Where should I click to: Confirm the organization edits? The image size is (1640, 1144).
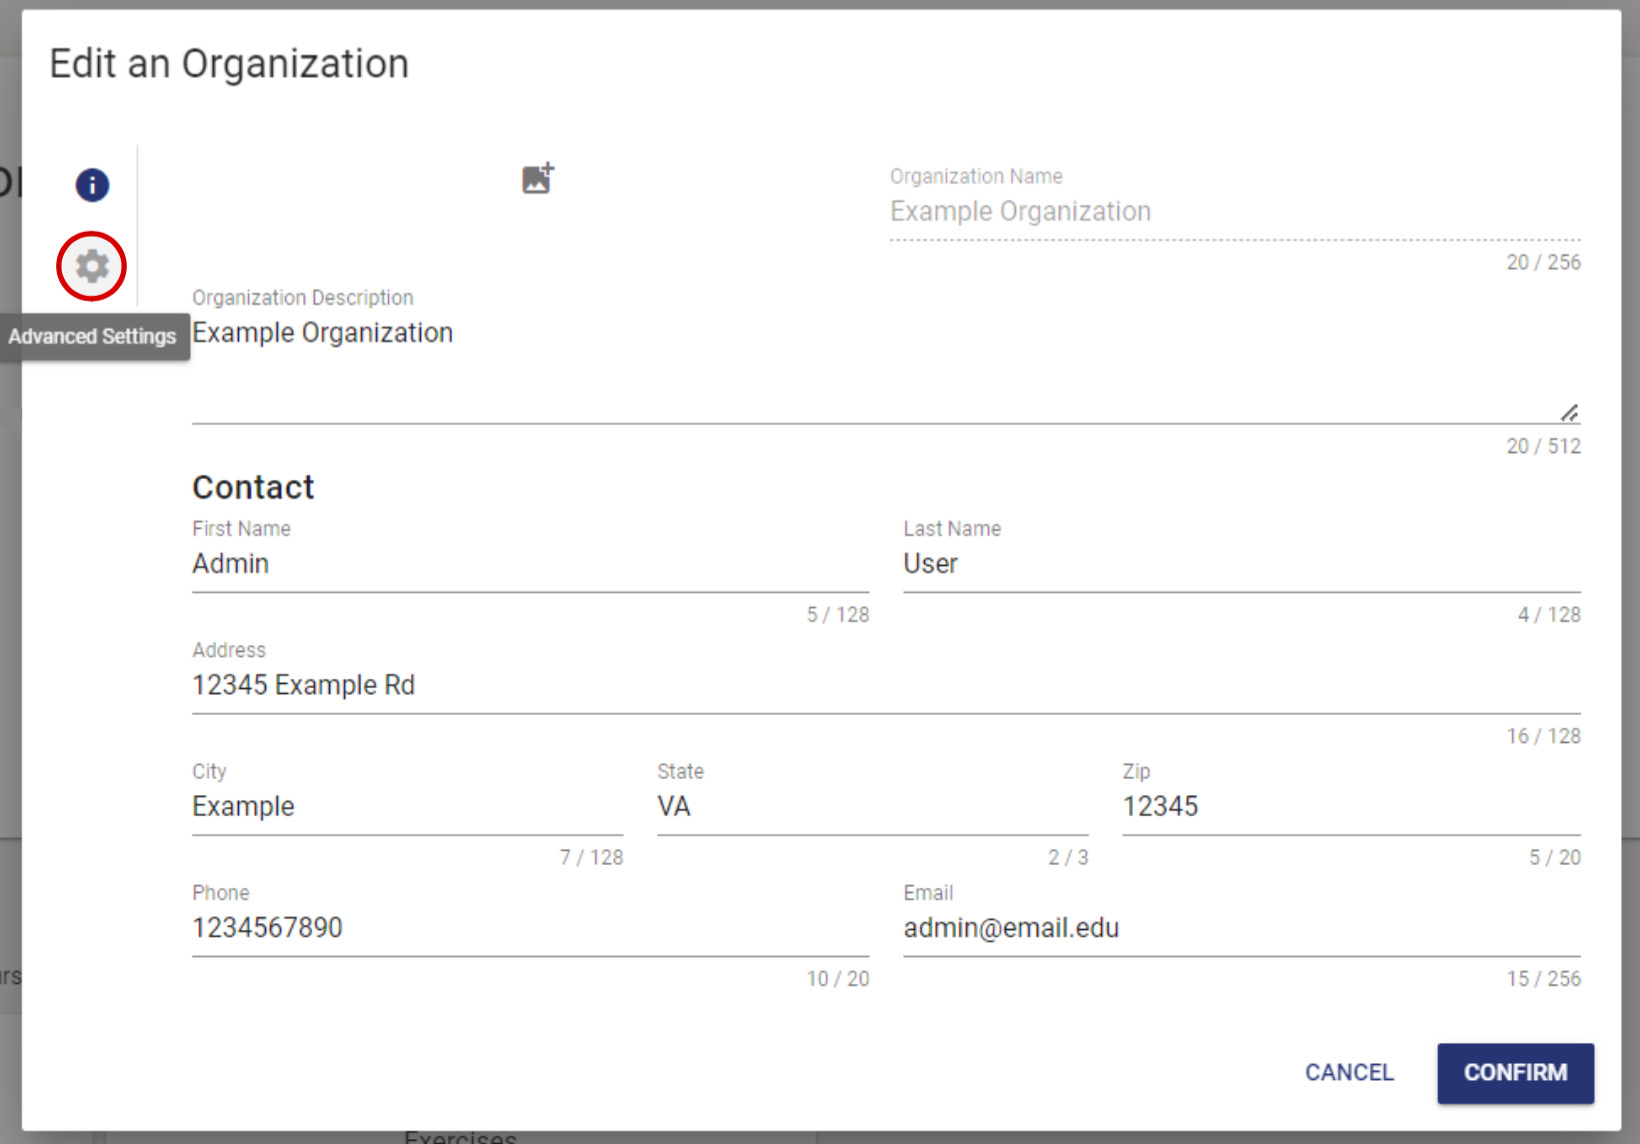pos(1515,1073)
